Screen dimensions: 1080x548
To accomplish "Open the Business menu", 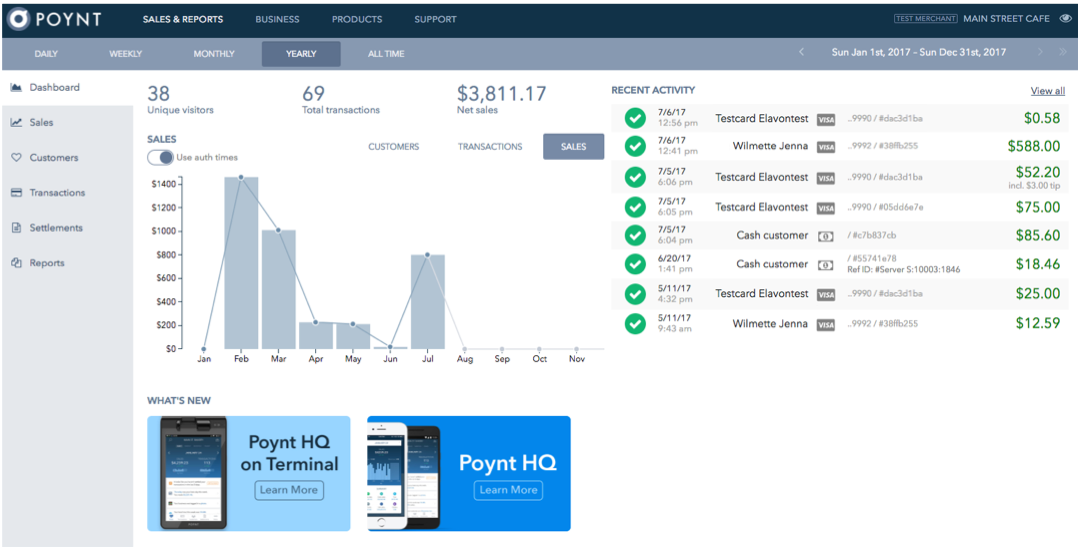I will [277, 19].
